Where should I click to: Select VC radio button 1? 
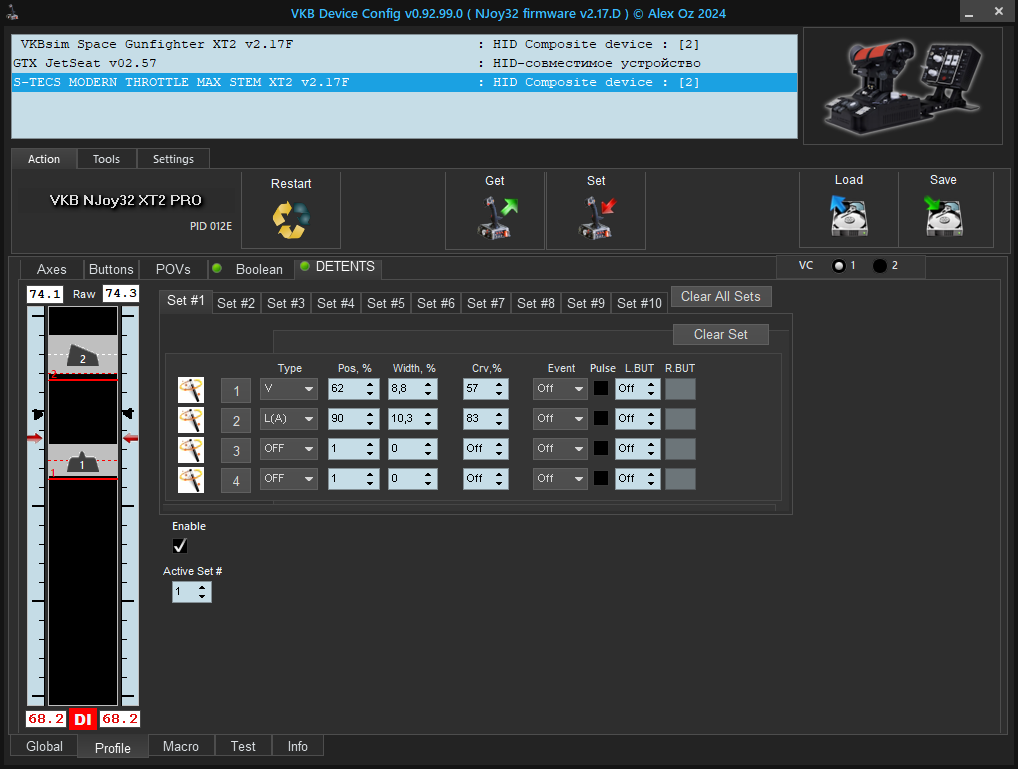pyautogui.click(x=839, y=266)
